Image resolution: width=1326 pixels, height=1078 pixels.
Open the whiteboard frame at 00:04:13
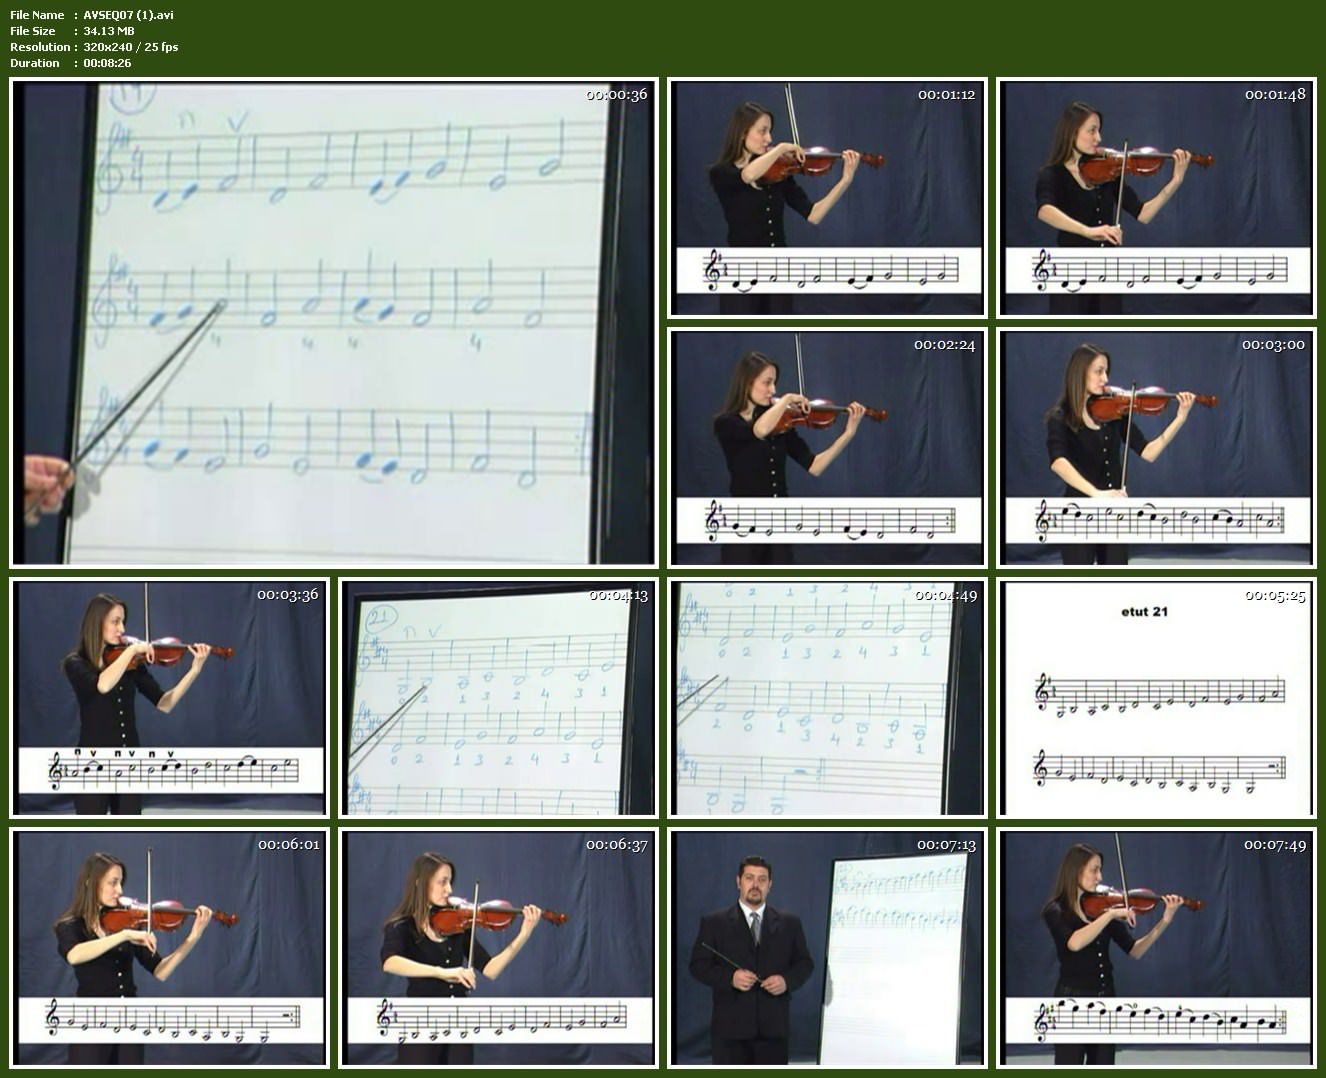498,697
